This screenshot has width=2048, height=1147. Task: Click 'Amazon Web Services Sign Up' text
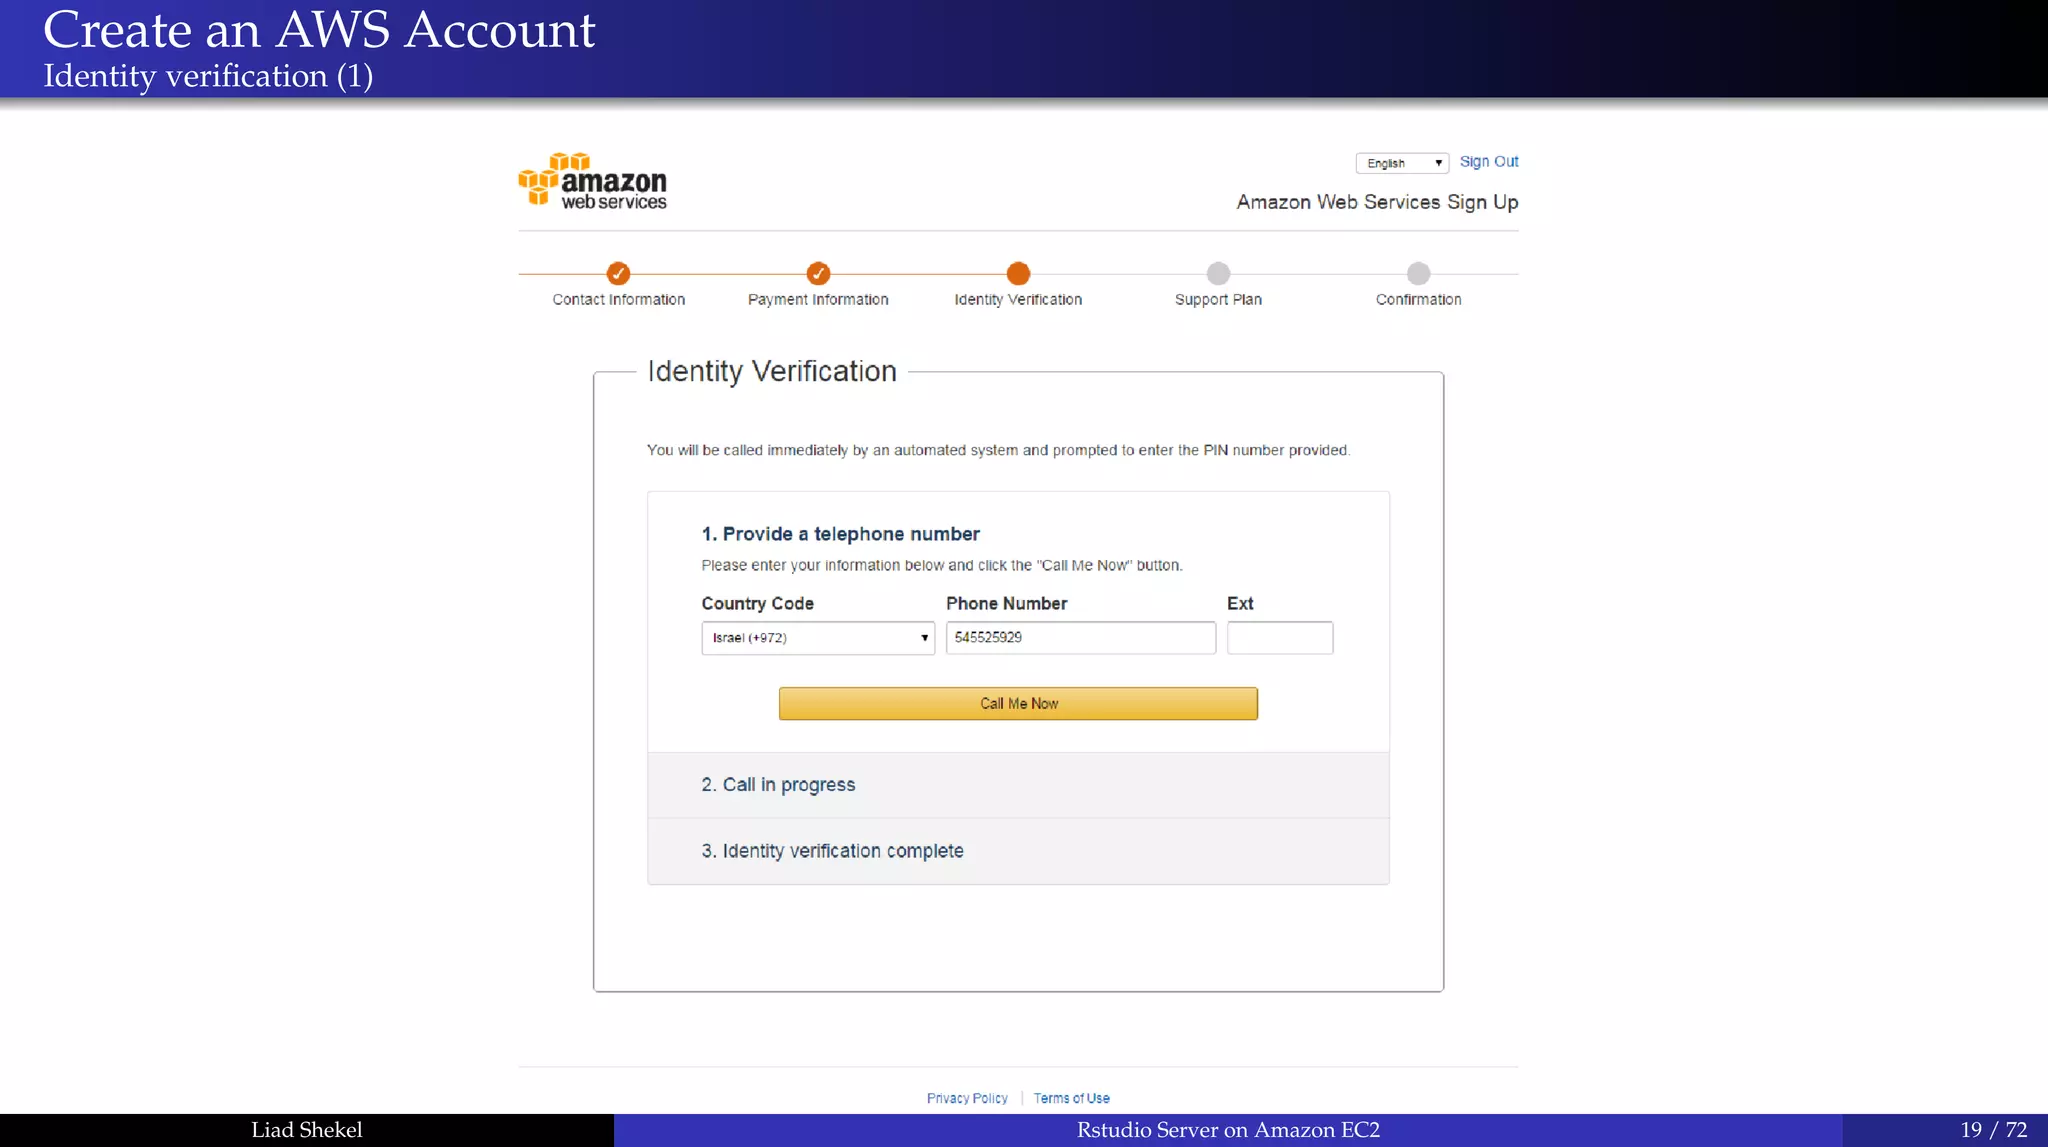pyautogui.click(x=1377, y=202)
